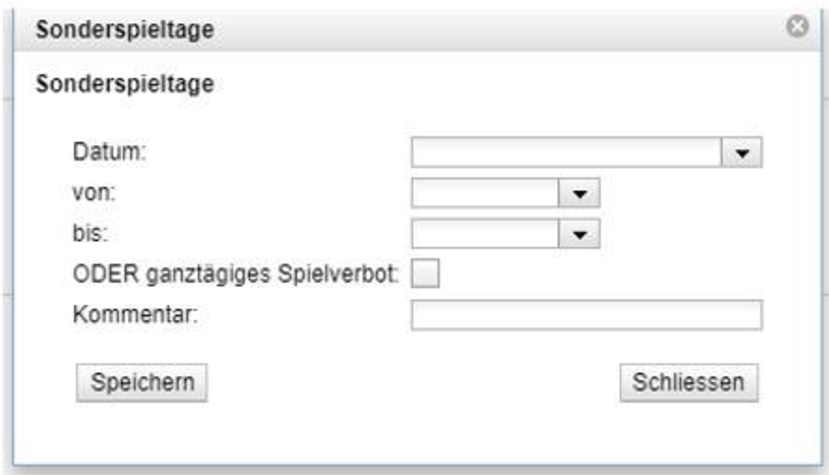Close the Sonderspieltage dialog with the X icon
The image size is (829, 475).
pyautogui.click(x=797, y=31)
